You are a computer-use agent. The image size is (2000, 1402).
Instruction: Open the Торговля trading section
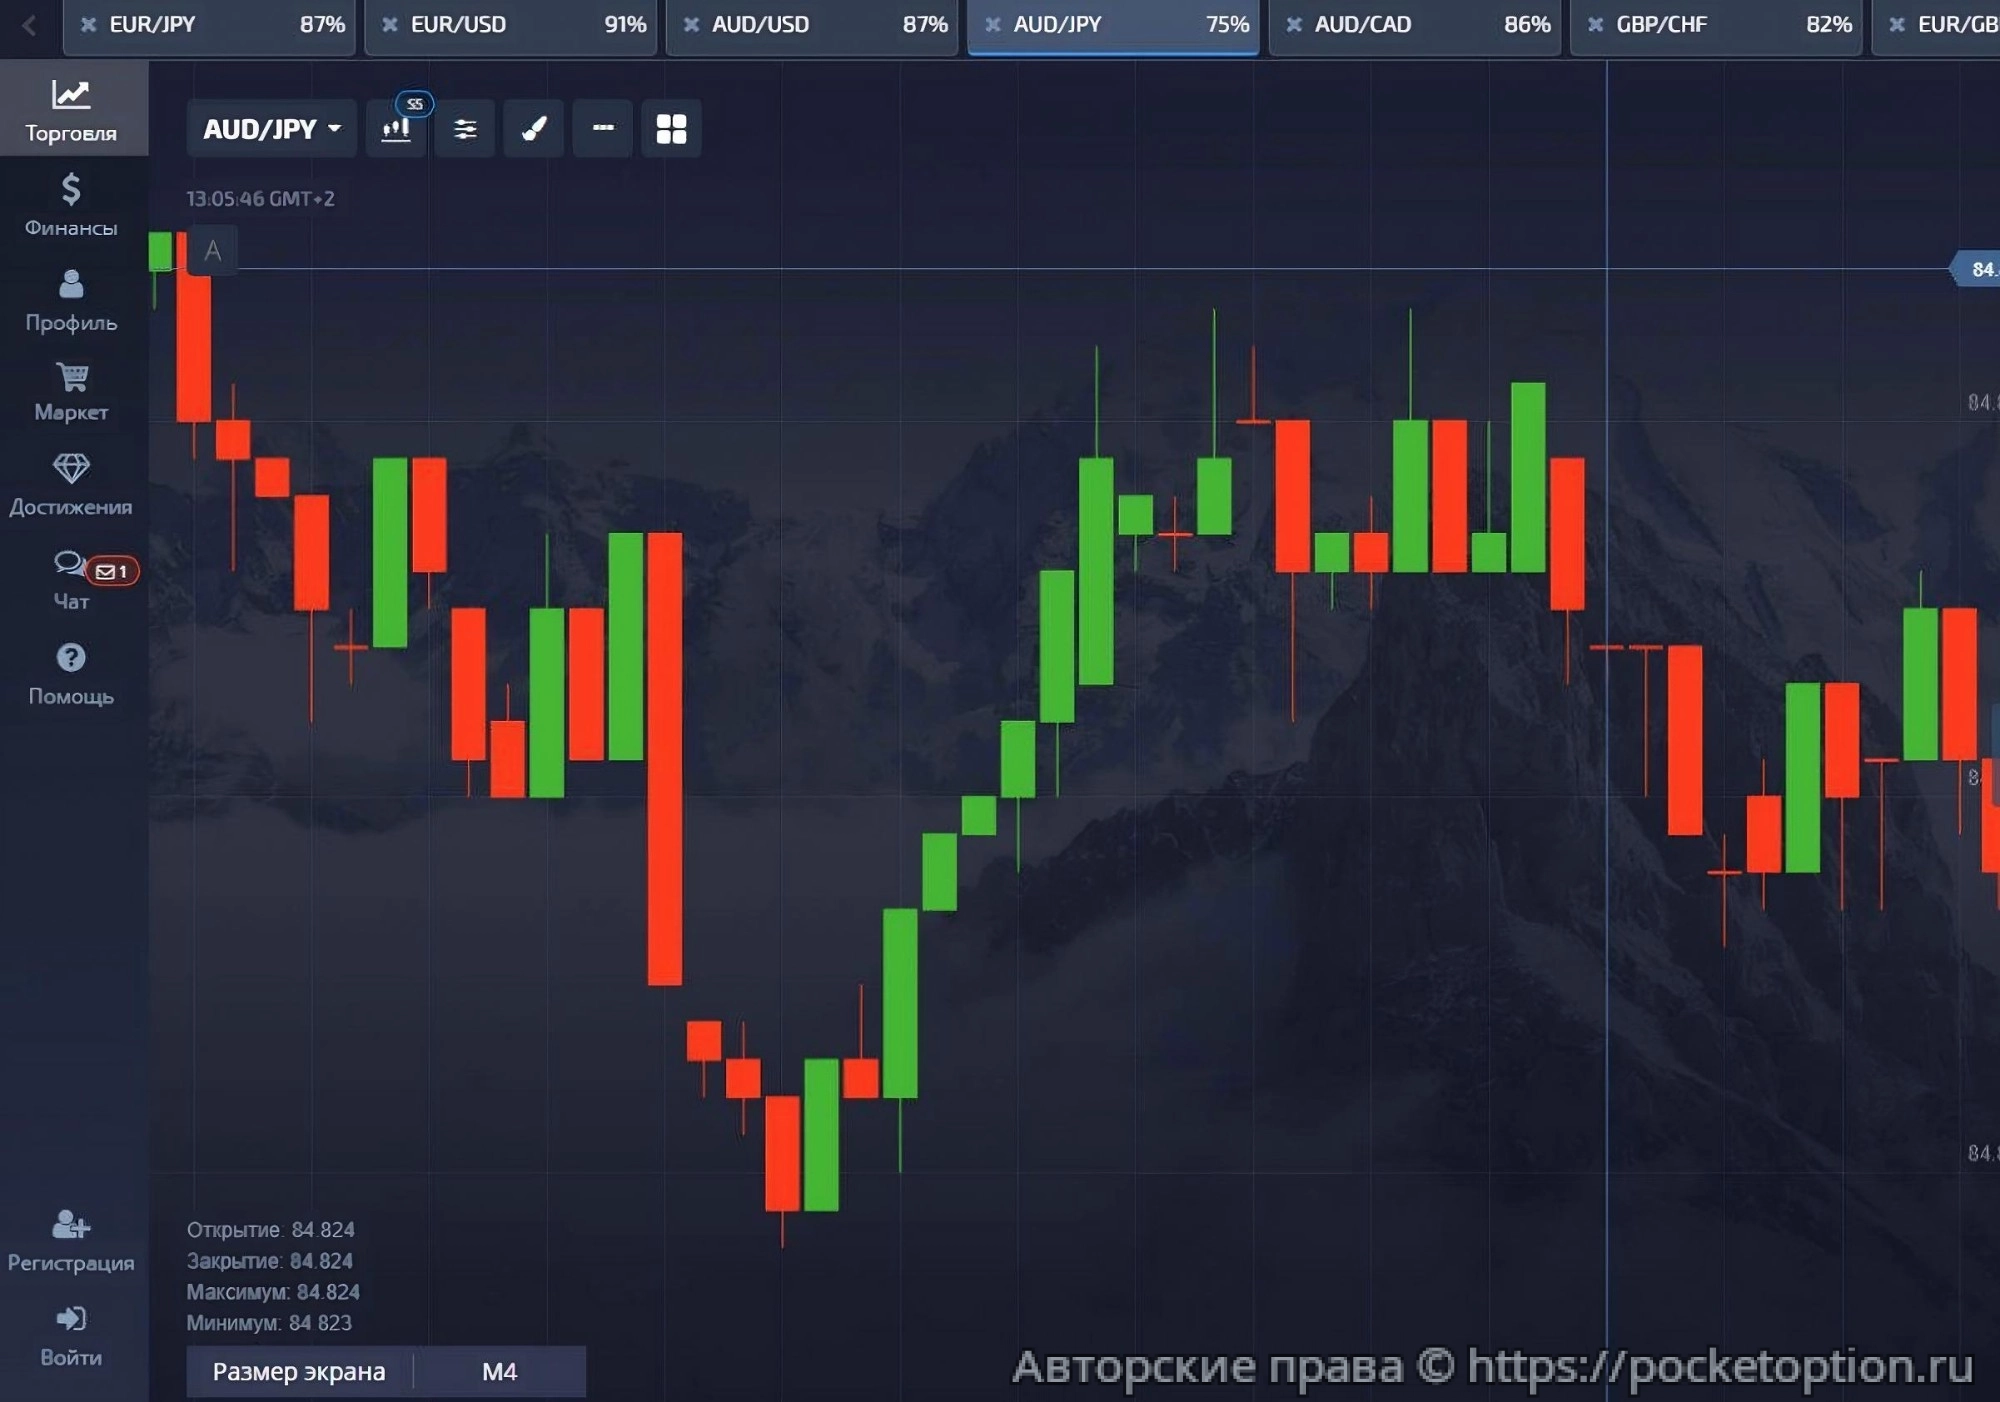point(71,109)
